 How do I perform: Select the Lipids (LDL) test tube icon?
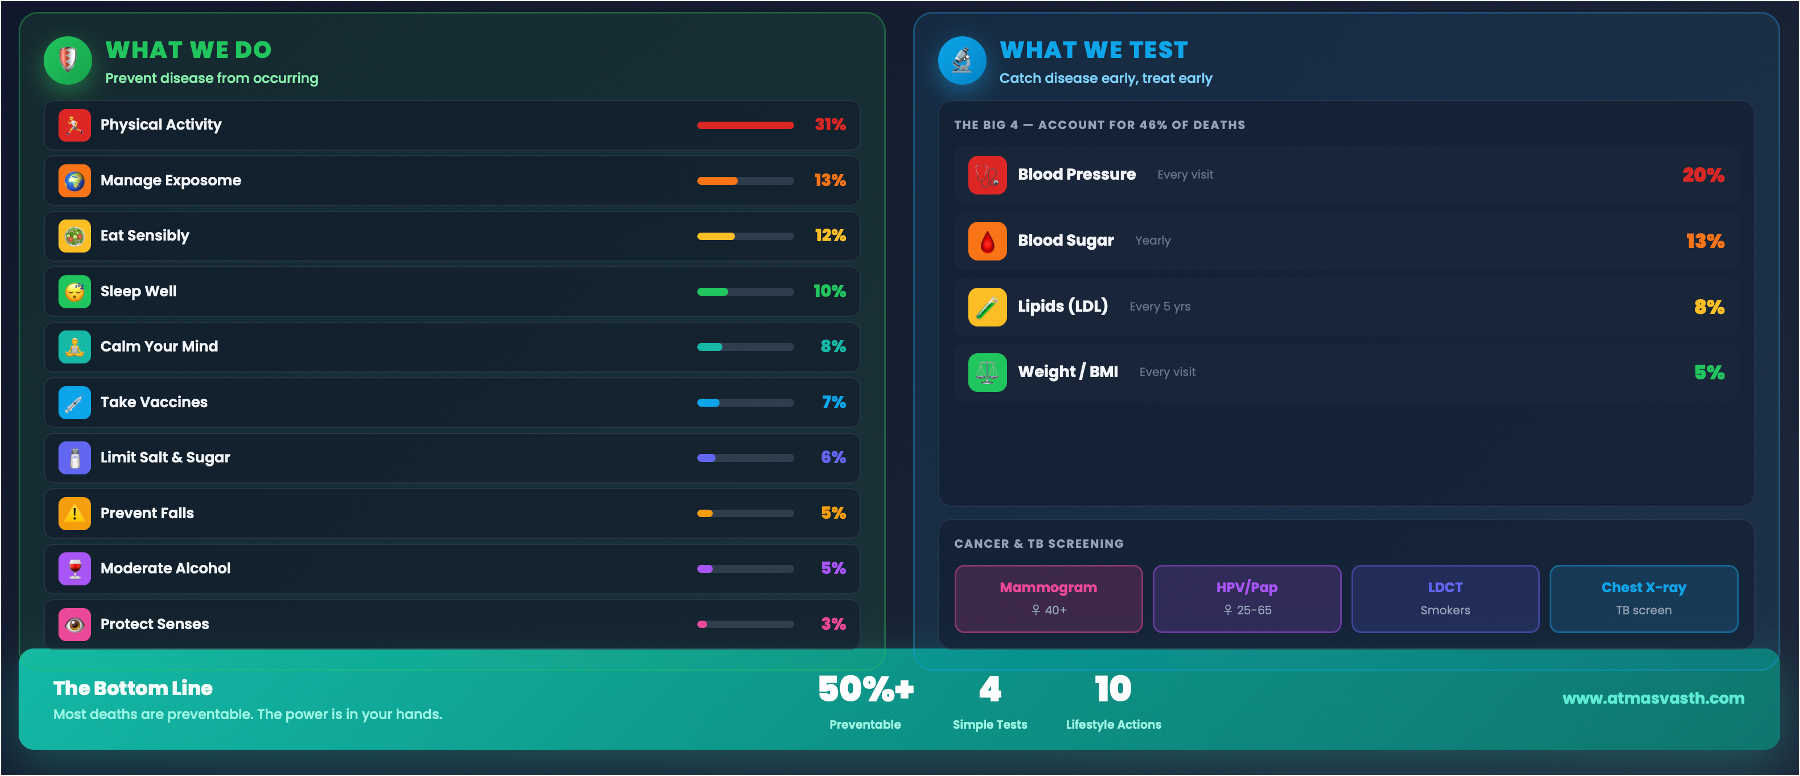click(987, 307)
